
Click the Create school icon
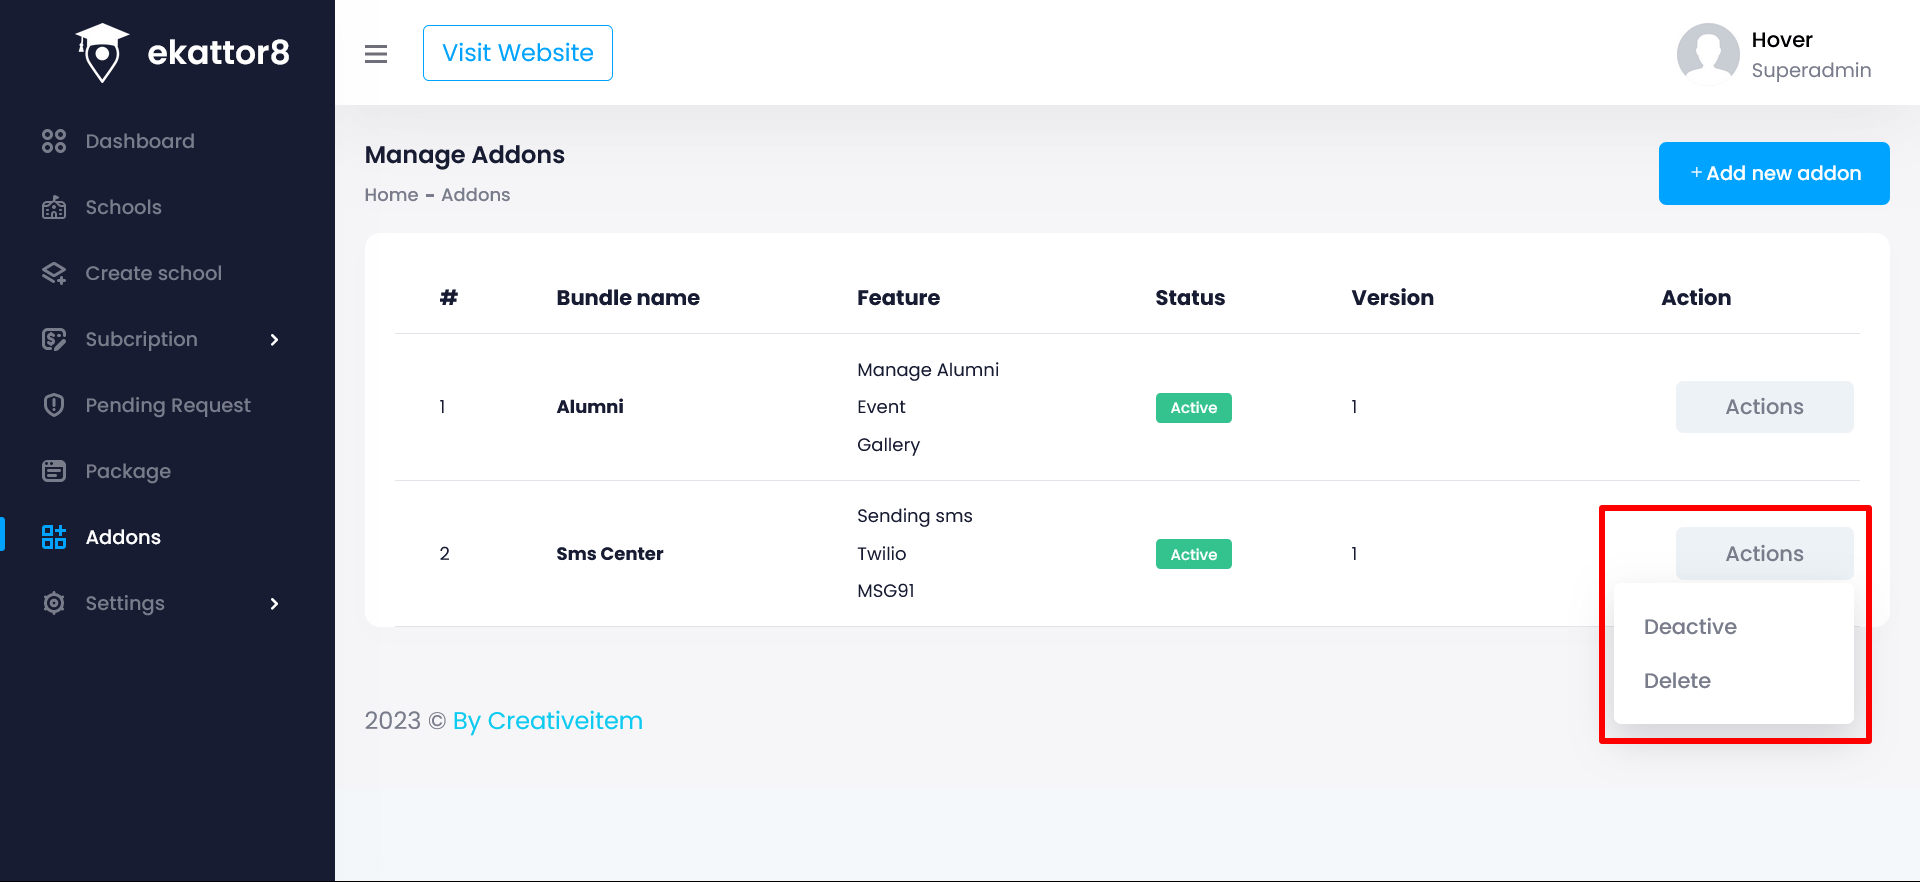(x=54, y=274)
